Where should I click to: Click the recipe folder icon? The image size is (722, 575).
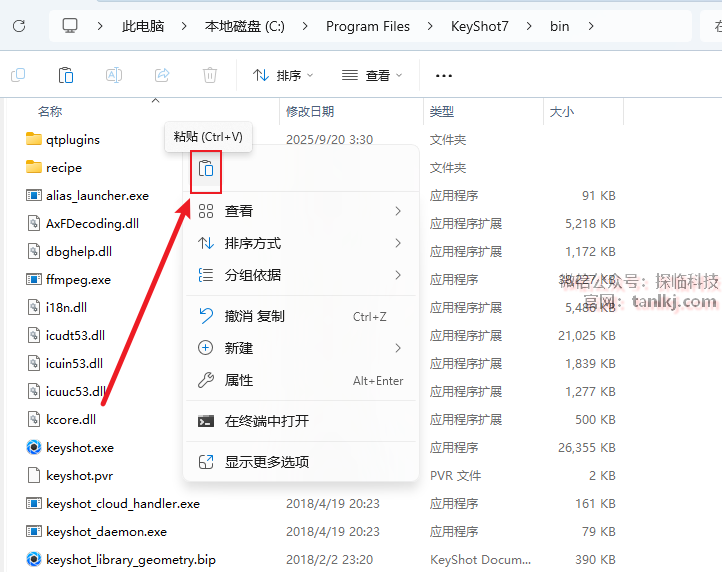click(34, 167)
